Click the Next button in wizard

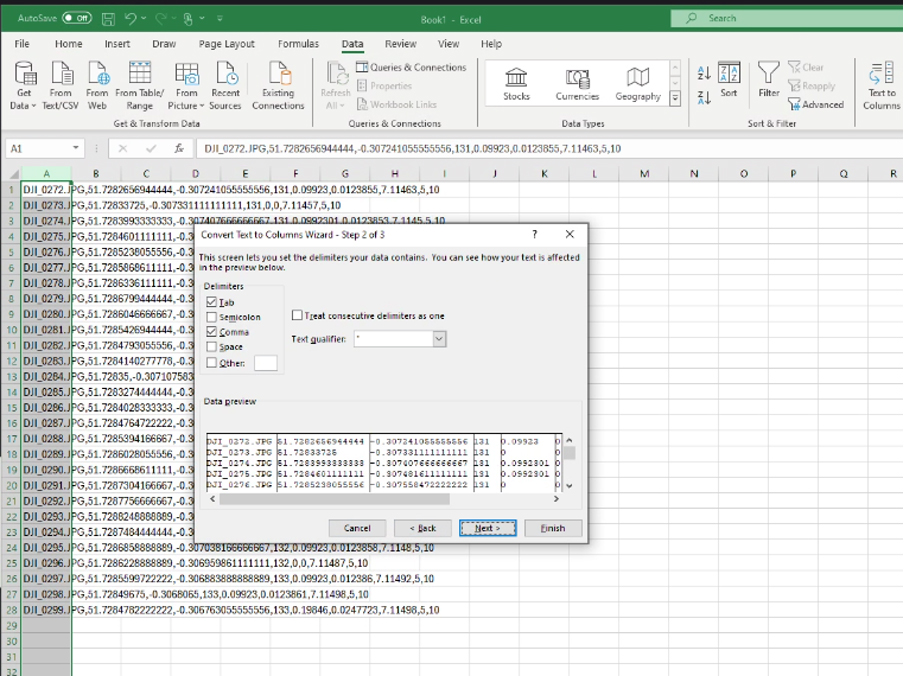(488, 528)
